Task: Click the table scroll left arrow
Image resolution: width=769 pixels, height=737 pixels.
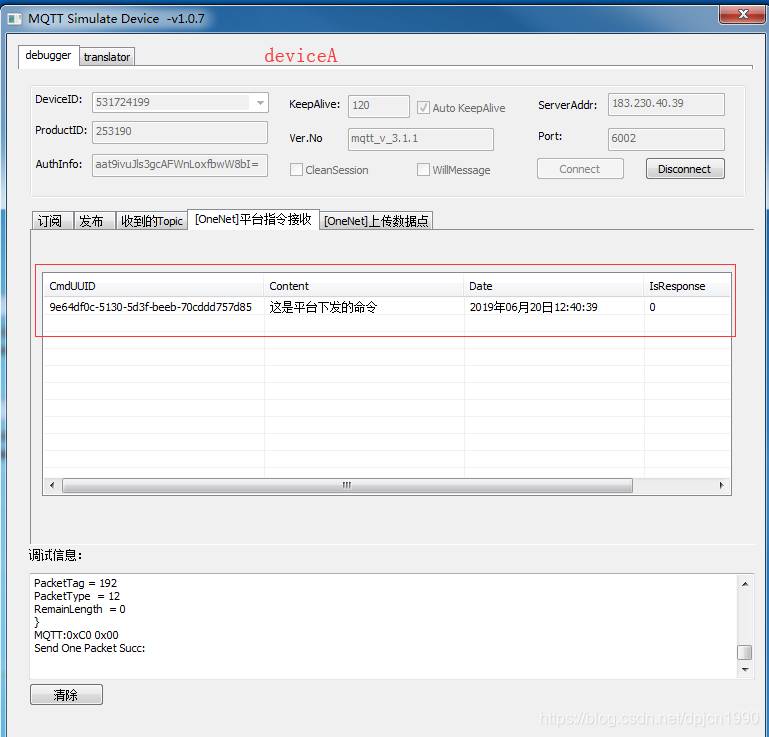Action: [52, 485]
